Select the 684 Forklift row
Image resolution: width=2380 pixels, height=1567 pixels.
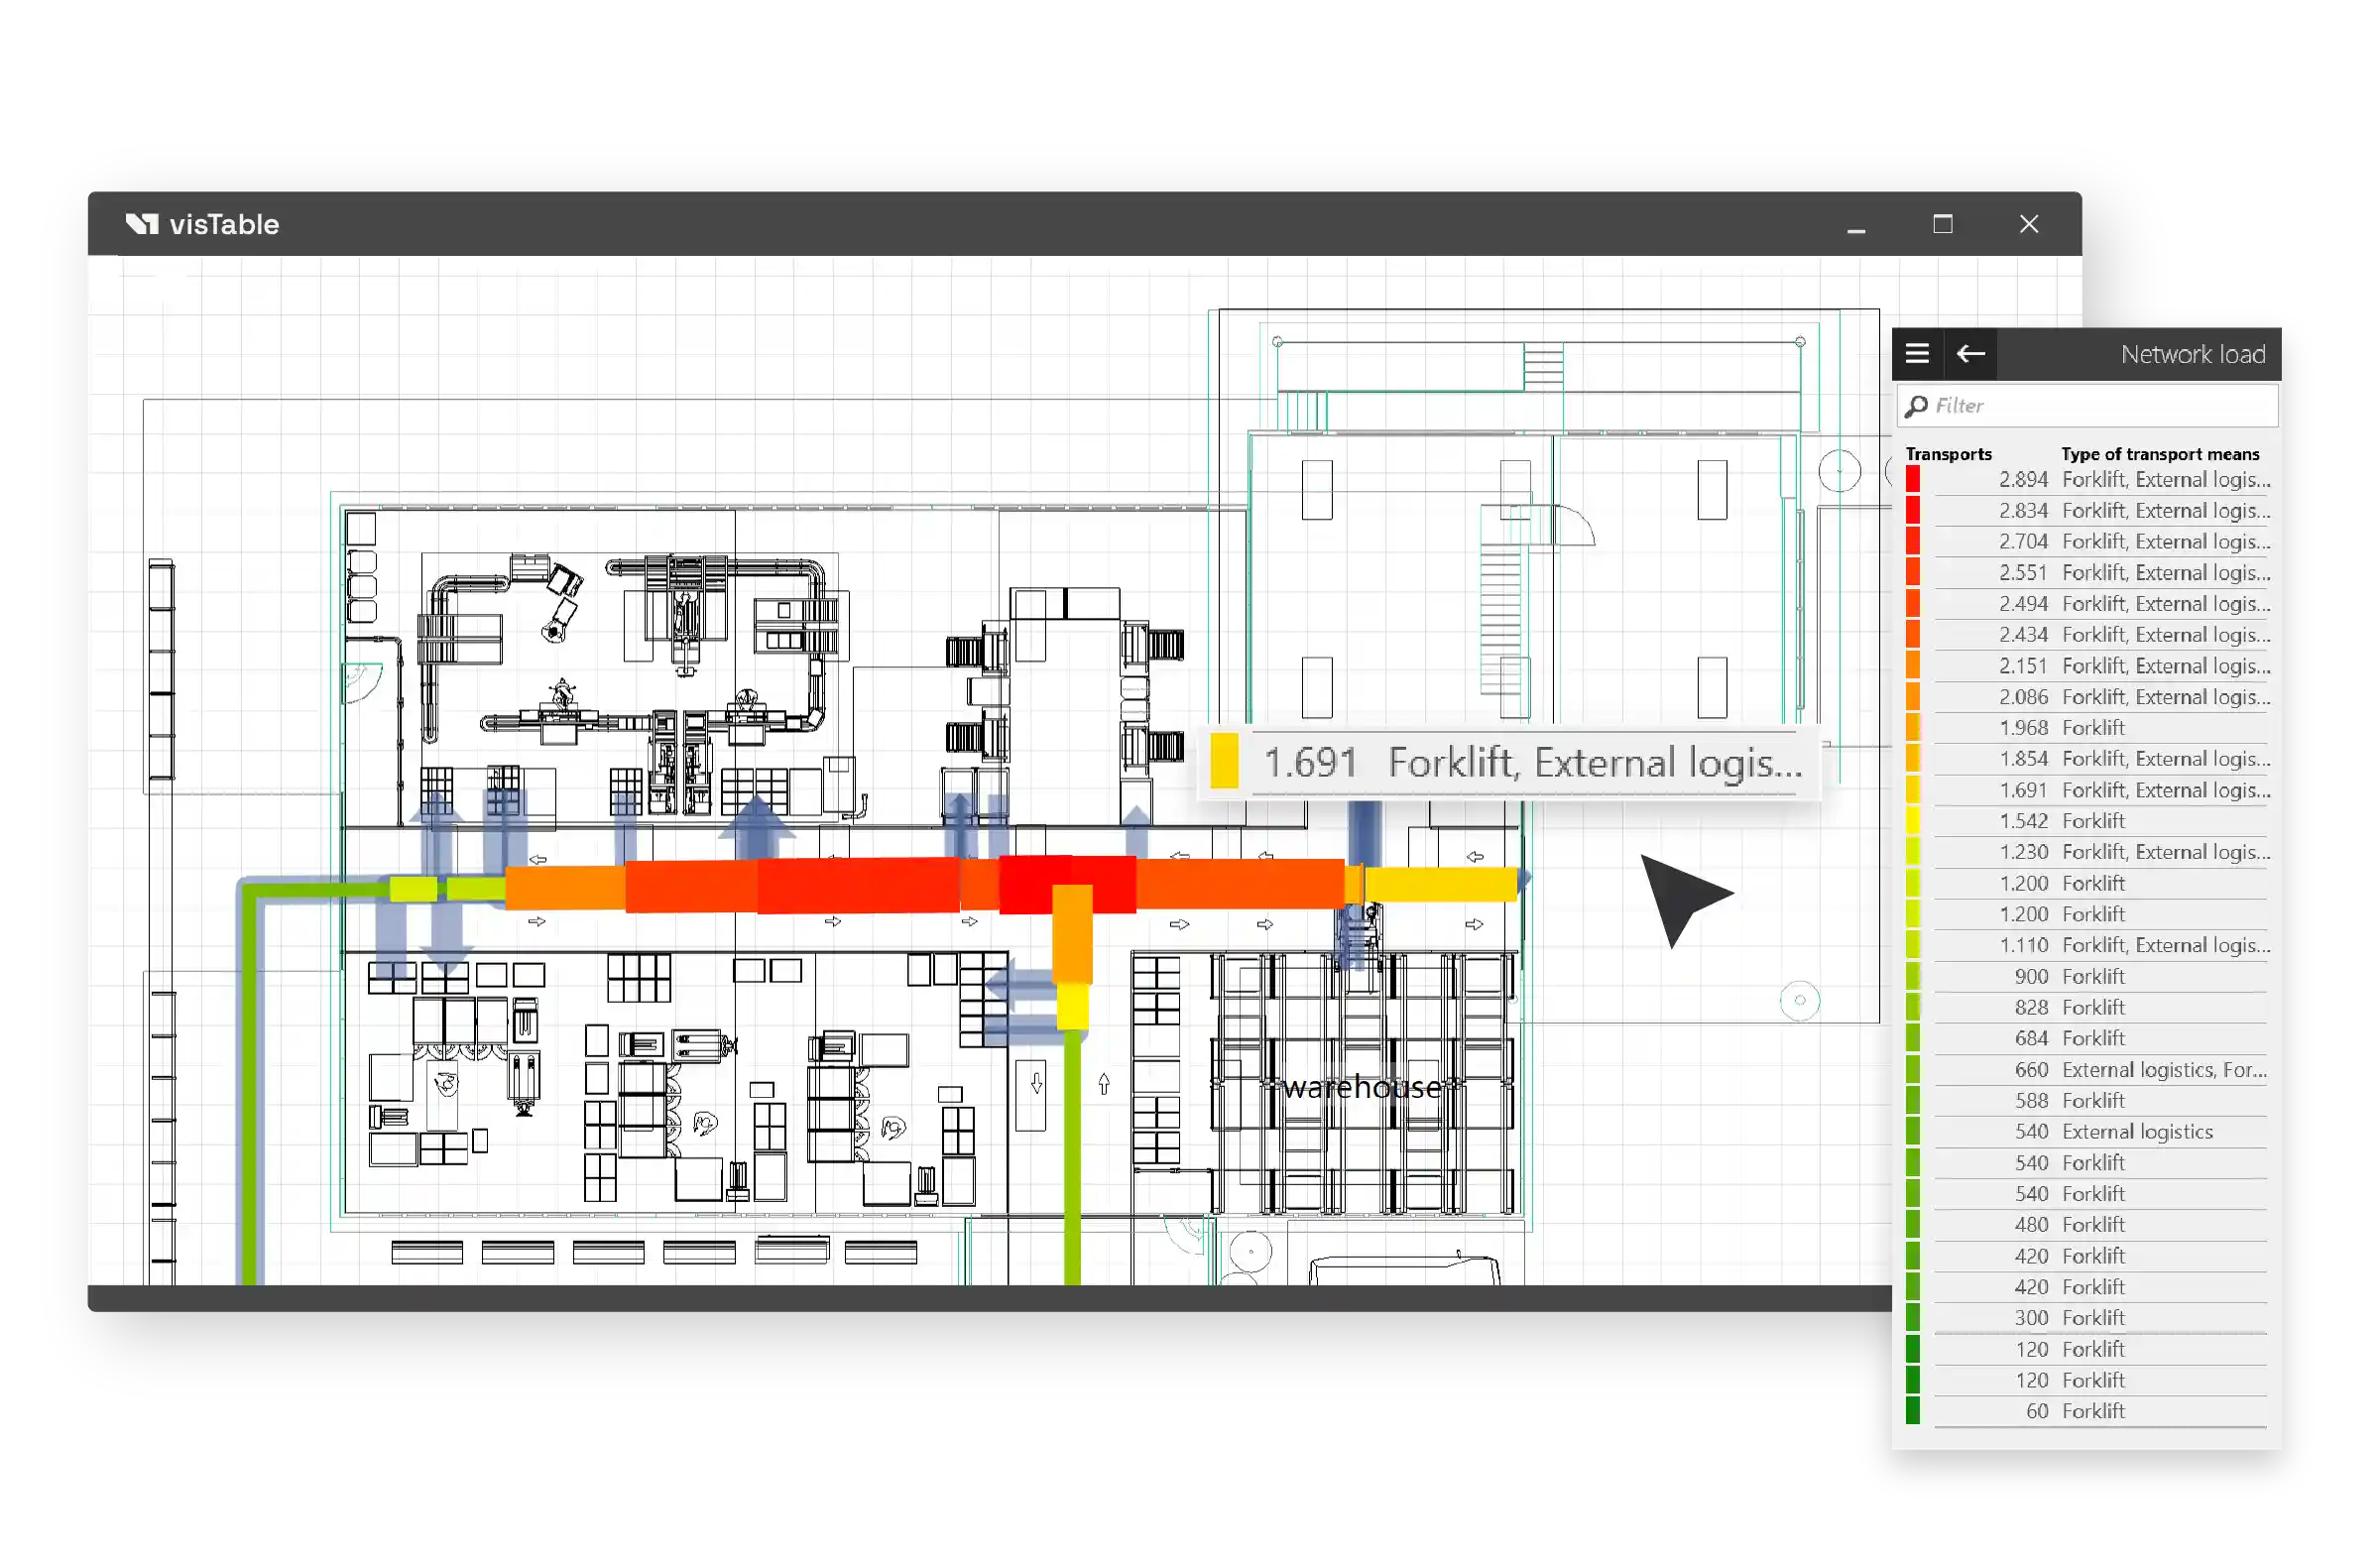[2088, 1039]
